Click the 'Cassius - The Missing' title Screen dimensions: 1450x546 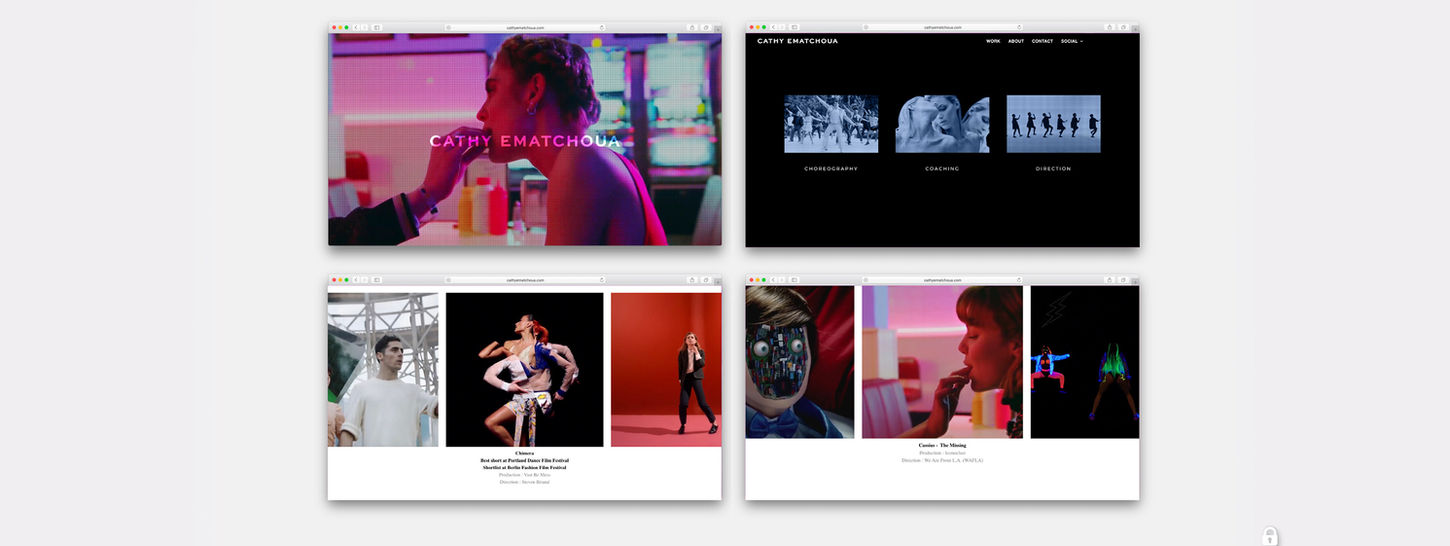tap(942, 445)
